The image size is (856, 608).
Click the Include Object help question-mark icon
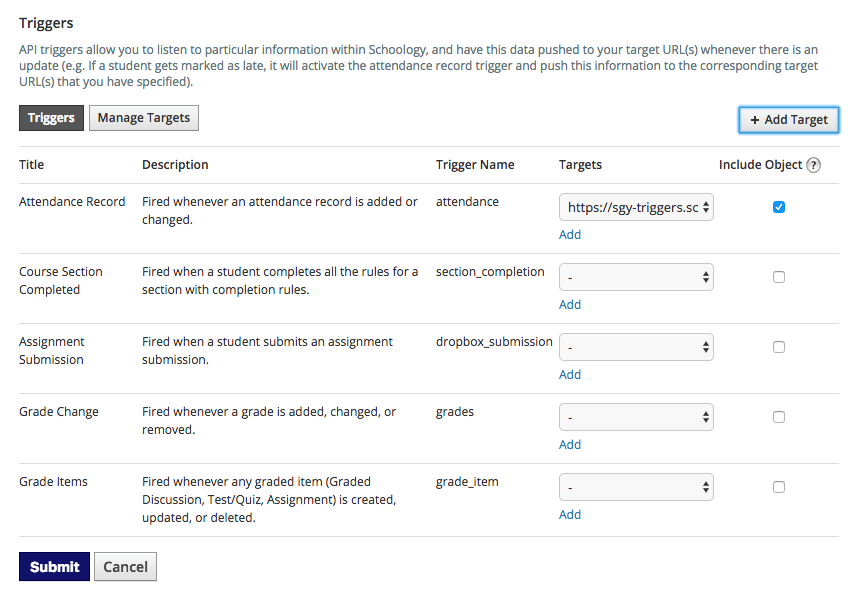tap(813, 165)
